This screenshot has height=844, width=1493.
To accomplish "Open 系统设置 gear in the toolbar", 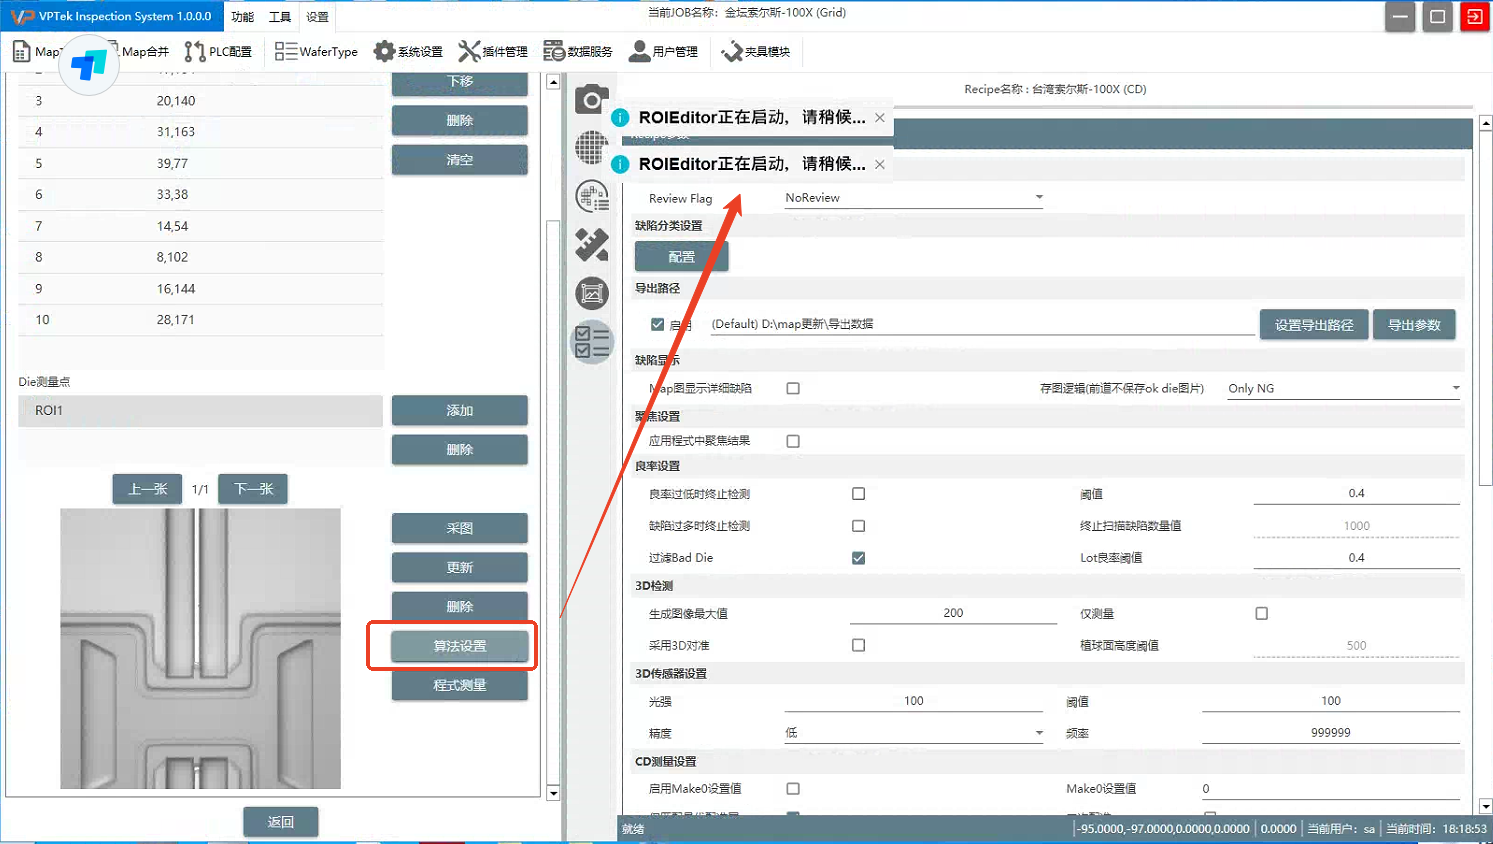I will pos(408,52).
